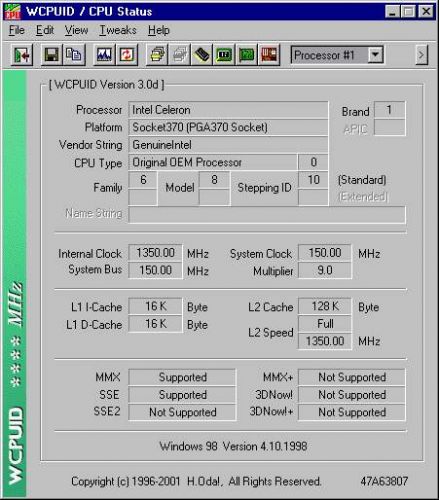Click the WCPUID Version 3.0d group label
This screenshot has height=500, width=439.
point(106,85)
